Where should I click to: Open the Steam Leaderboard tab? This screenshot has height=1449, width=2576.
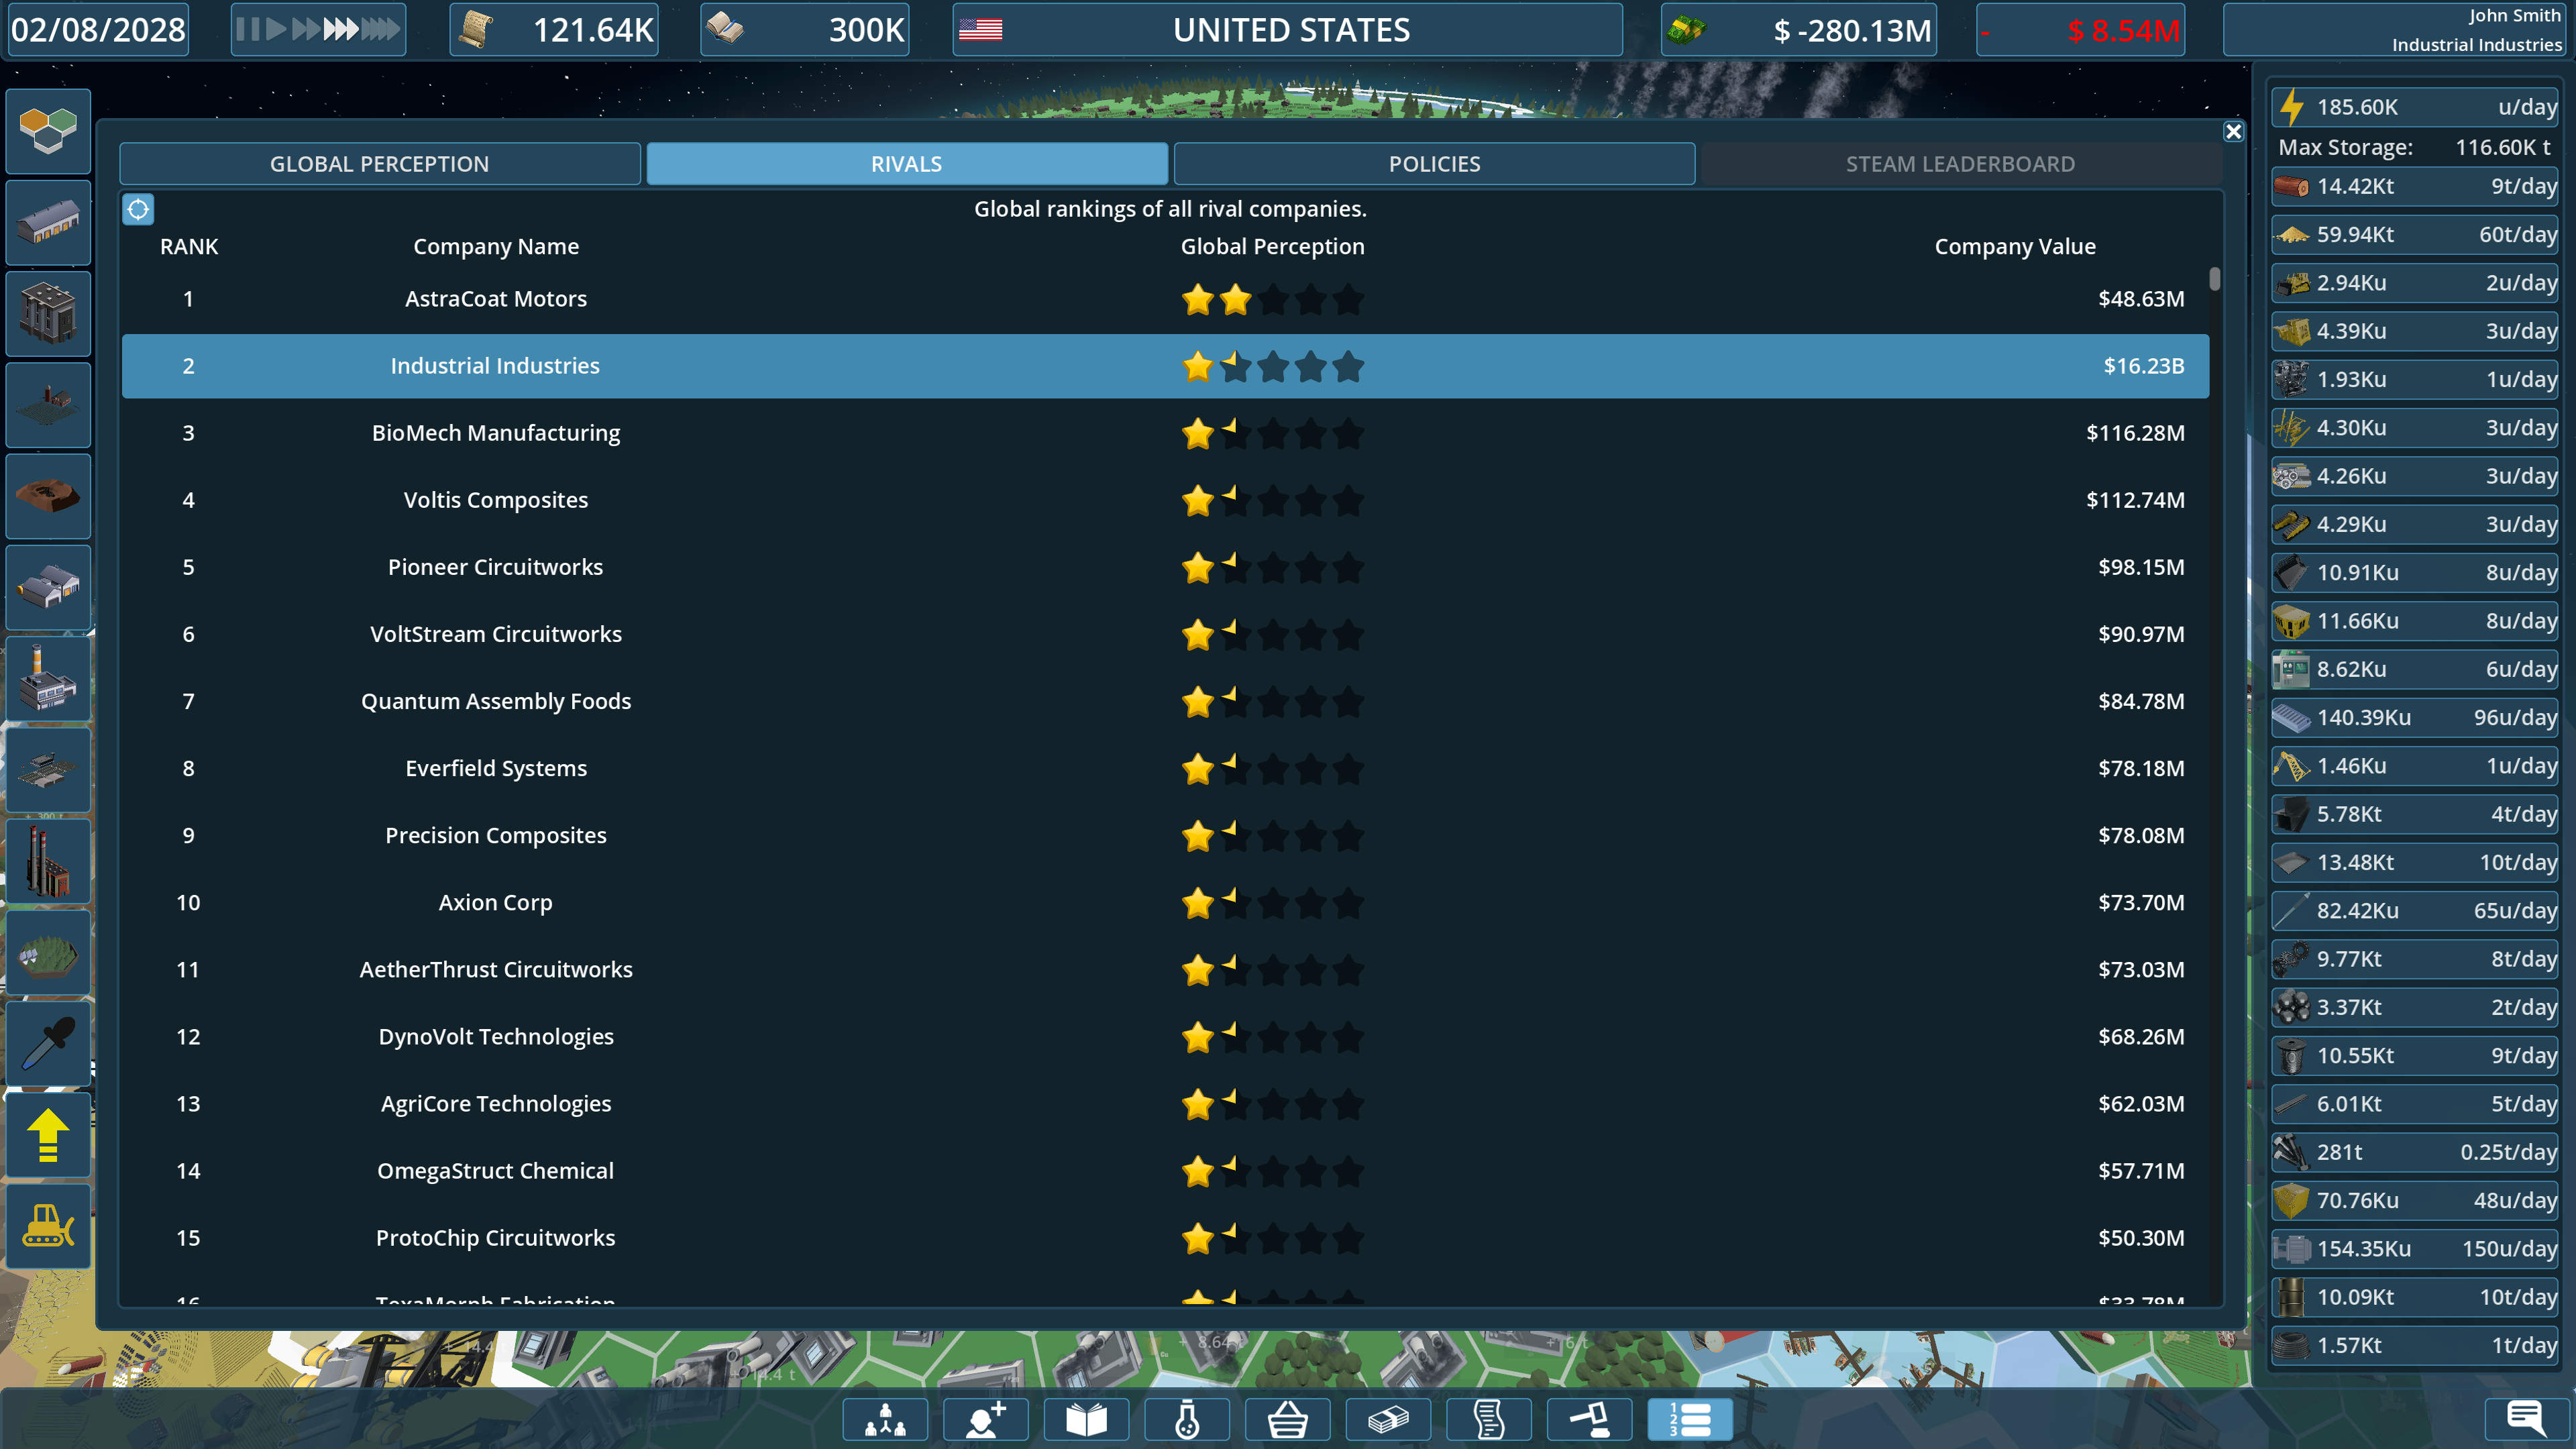click(x=1959, y=164)
